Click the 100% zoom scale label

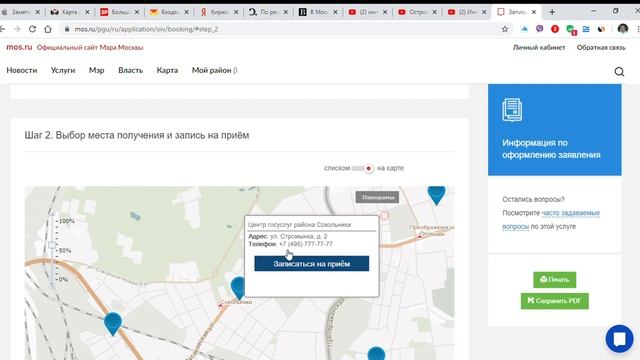tap(67, 221)
